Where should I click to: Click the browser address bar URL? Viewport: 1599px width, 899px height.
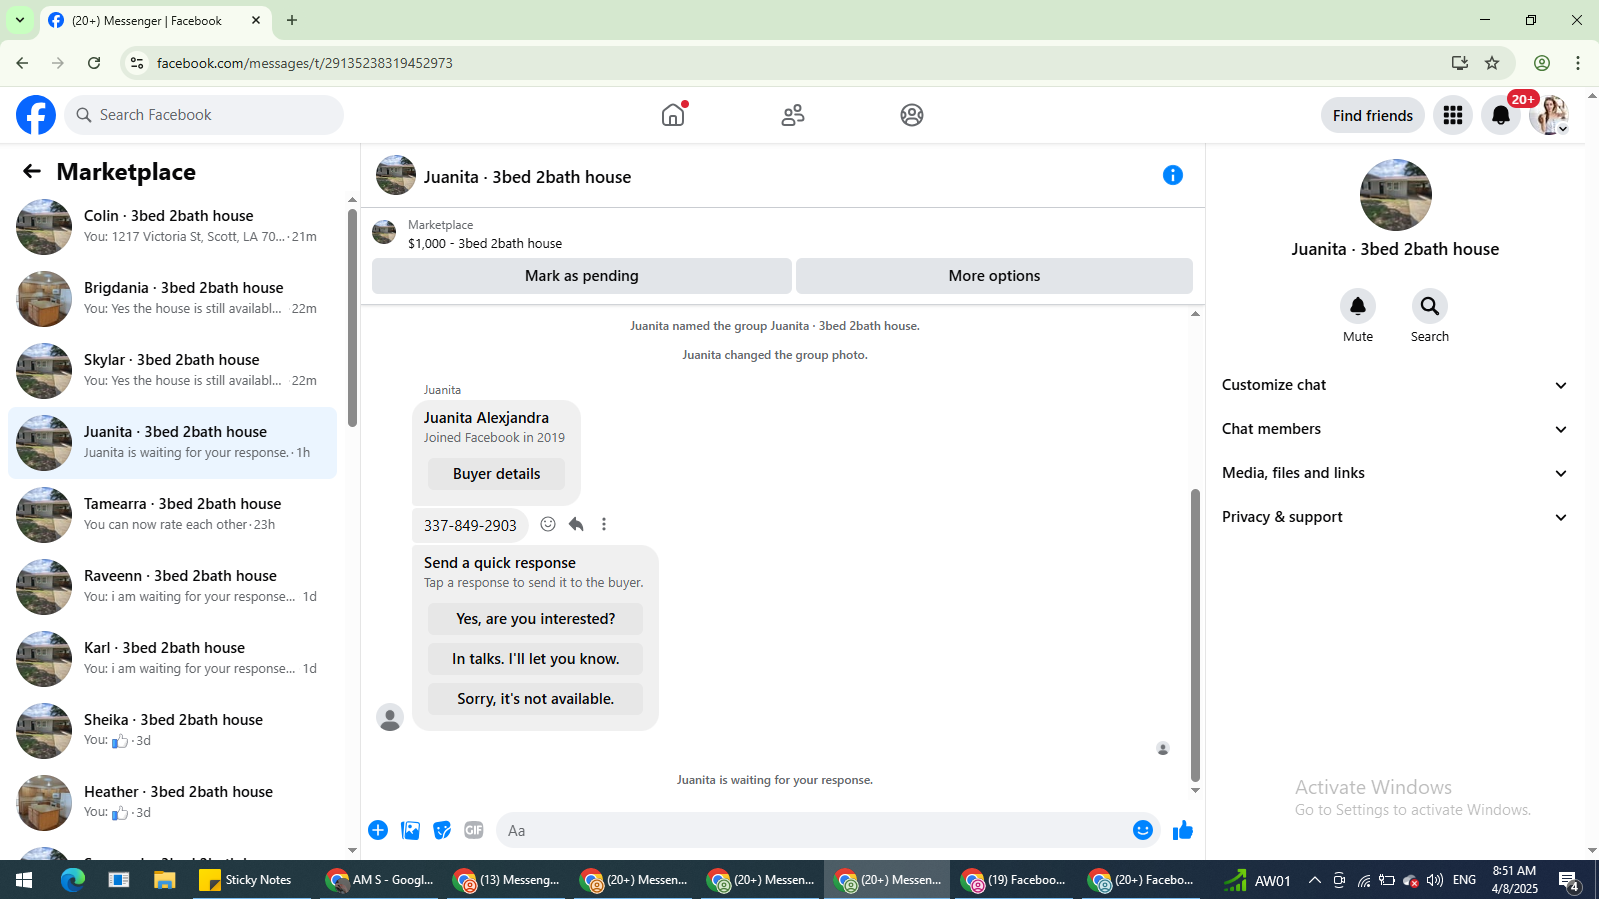pos(305,63)
